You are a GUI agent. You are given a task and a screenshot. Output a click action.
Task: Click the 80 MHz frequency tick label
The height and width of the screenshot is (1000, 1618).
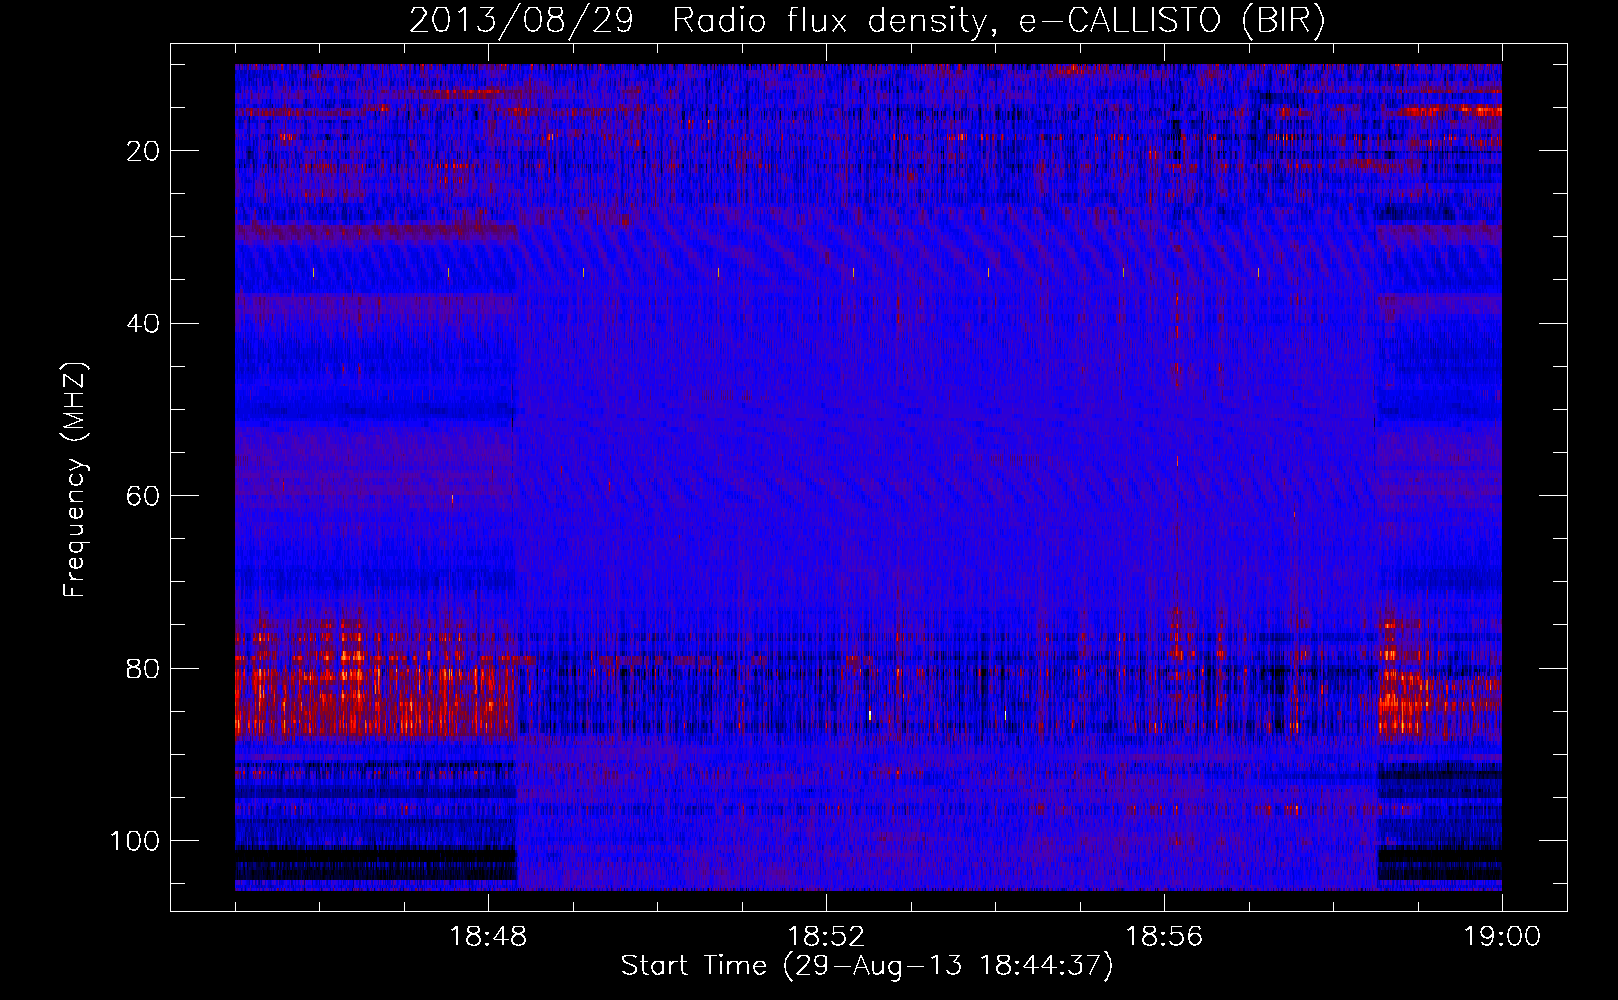point(144,668)
